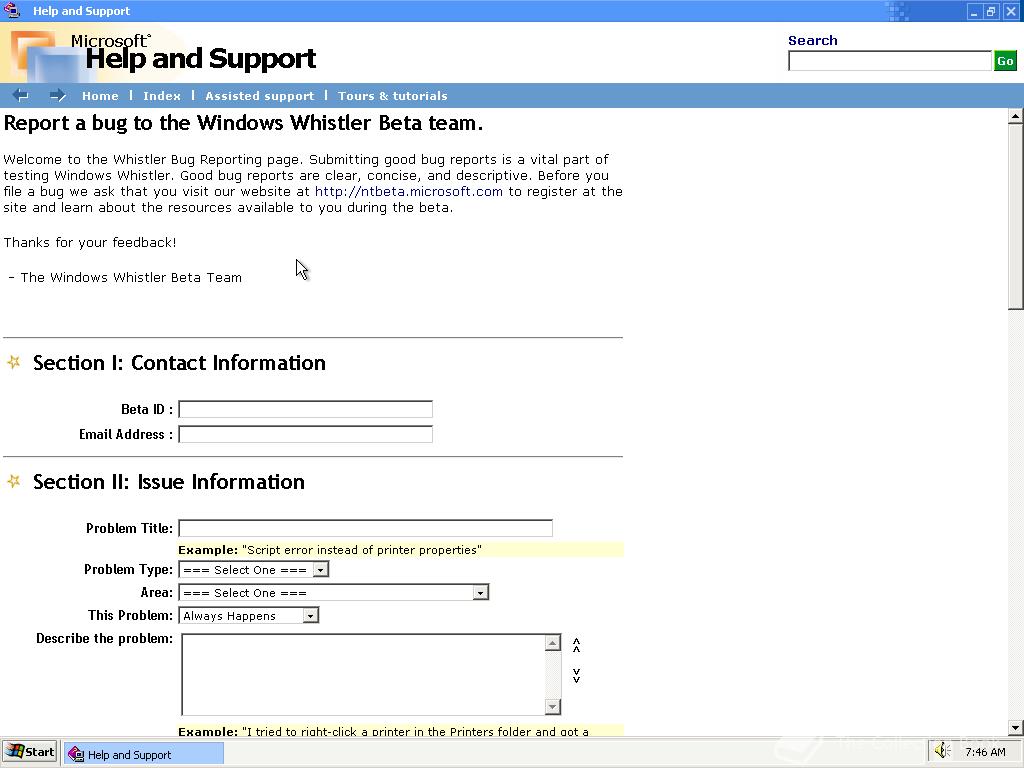Open the Index page
The height and width of the screenshot is (768, 1024).
click(162, 96)
